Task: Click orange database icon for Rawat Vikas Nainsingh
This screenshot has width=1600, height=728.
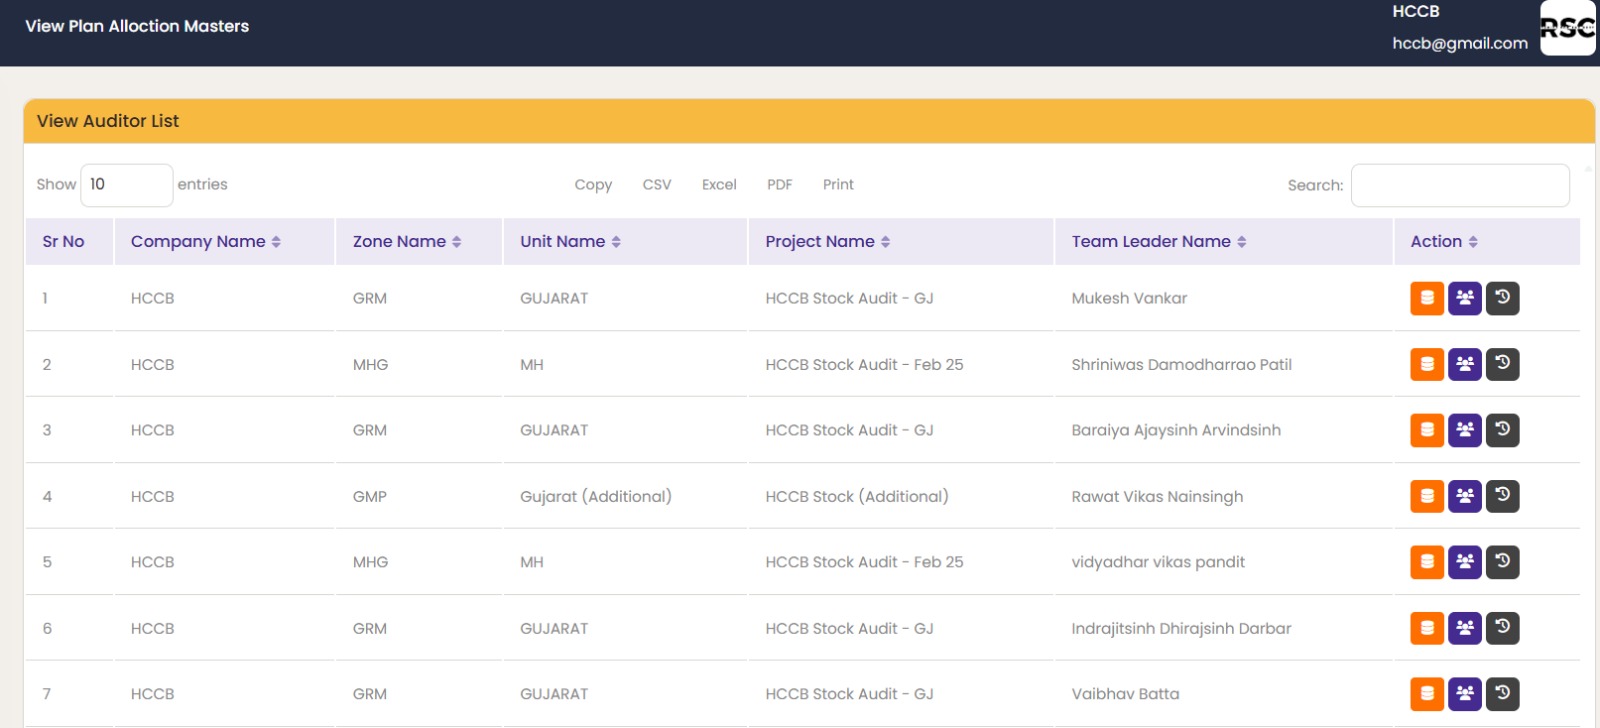Action: (1427, 496)
